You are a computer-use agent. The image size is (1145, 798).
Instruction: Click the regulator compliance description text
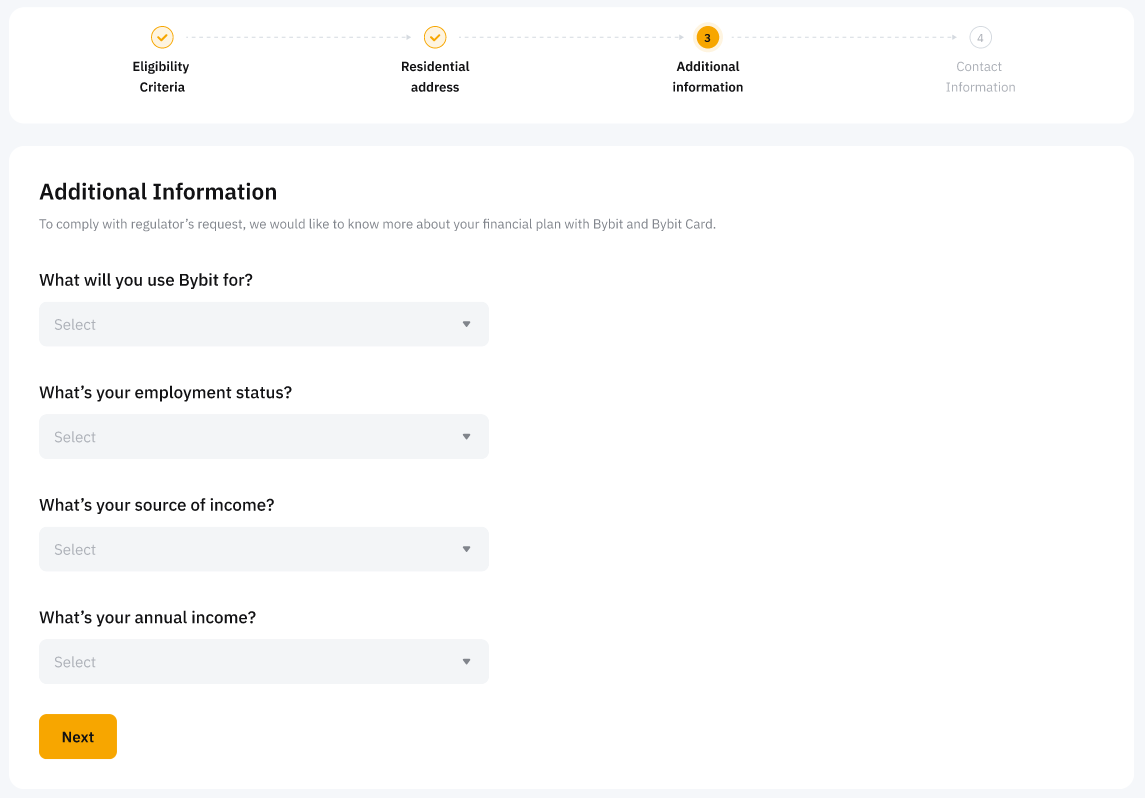click(x=377, y=224)
